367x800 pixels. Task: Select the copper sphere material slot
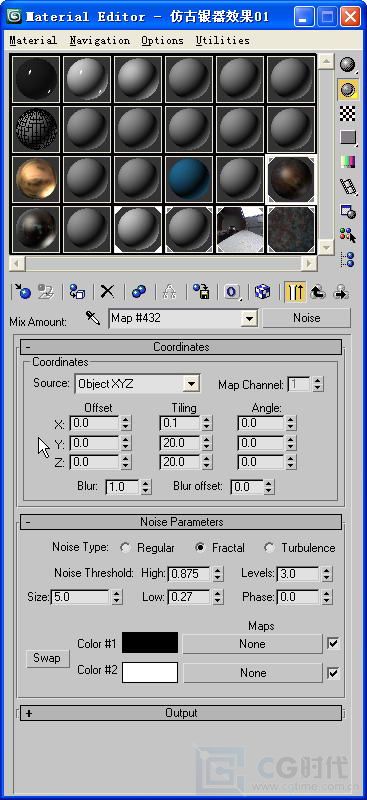35,179
